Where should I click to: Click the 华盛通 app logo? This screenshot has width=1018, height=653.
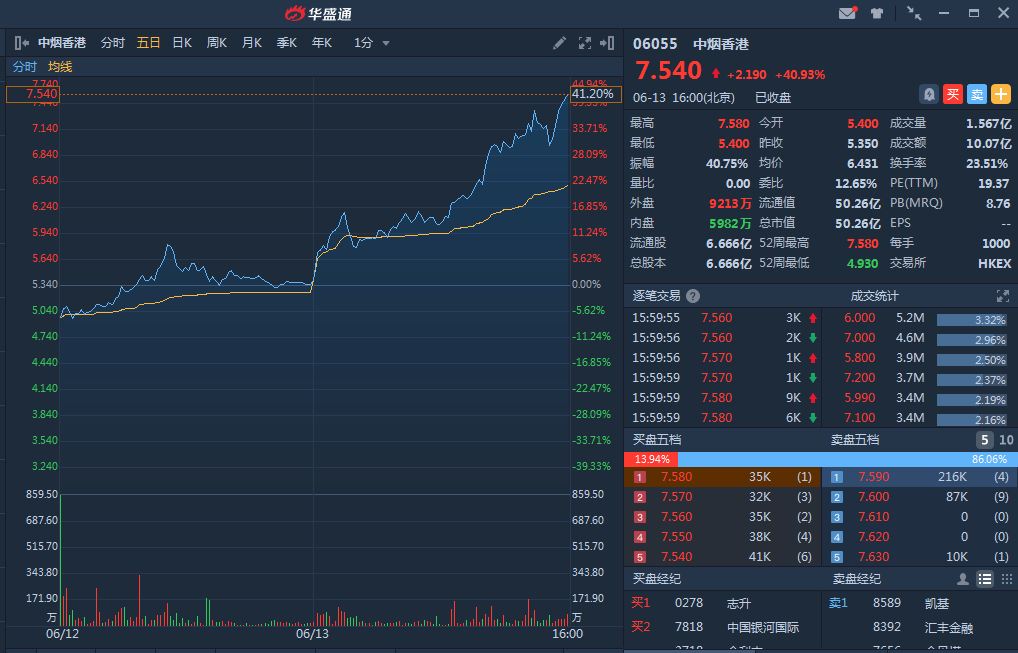[318, 13]
